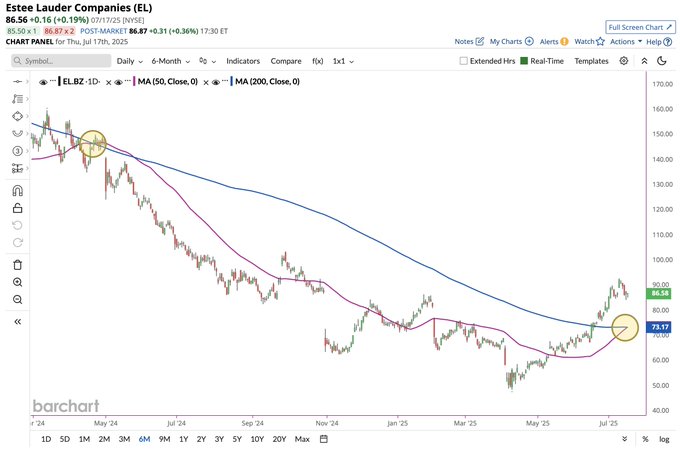Click the Symbol search field
The height and width of the screenshot is (451, 680).
click(61, 61)
